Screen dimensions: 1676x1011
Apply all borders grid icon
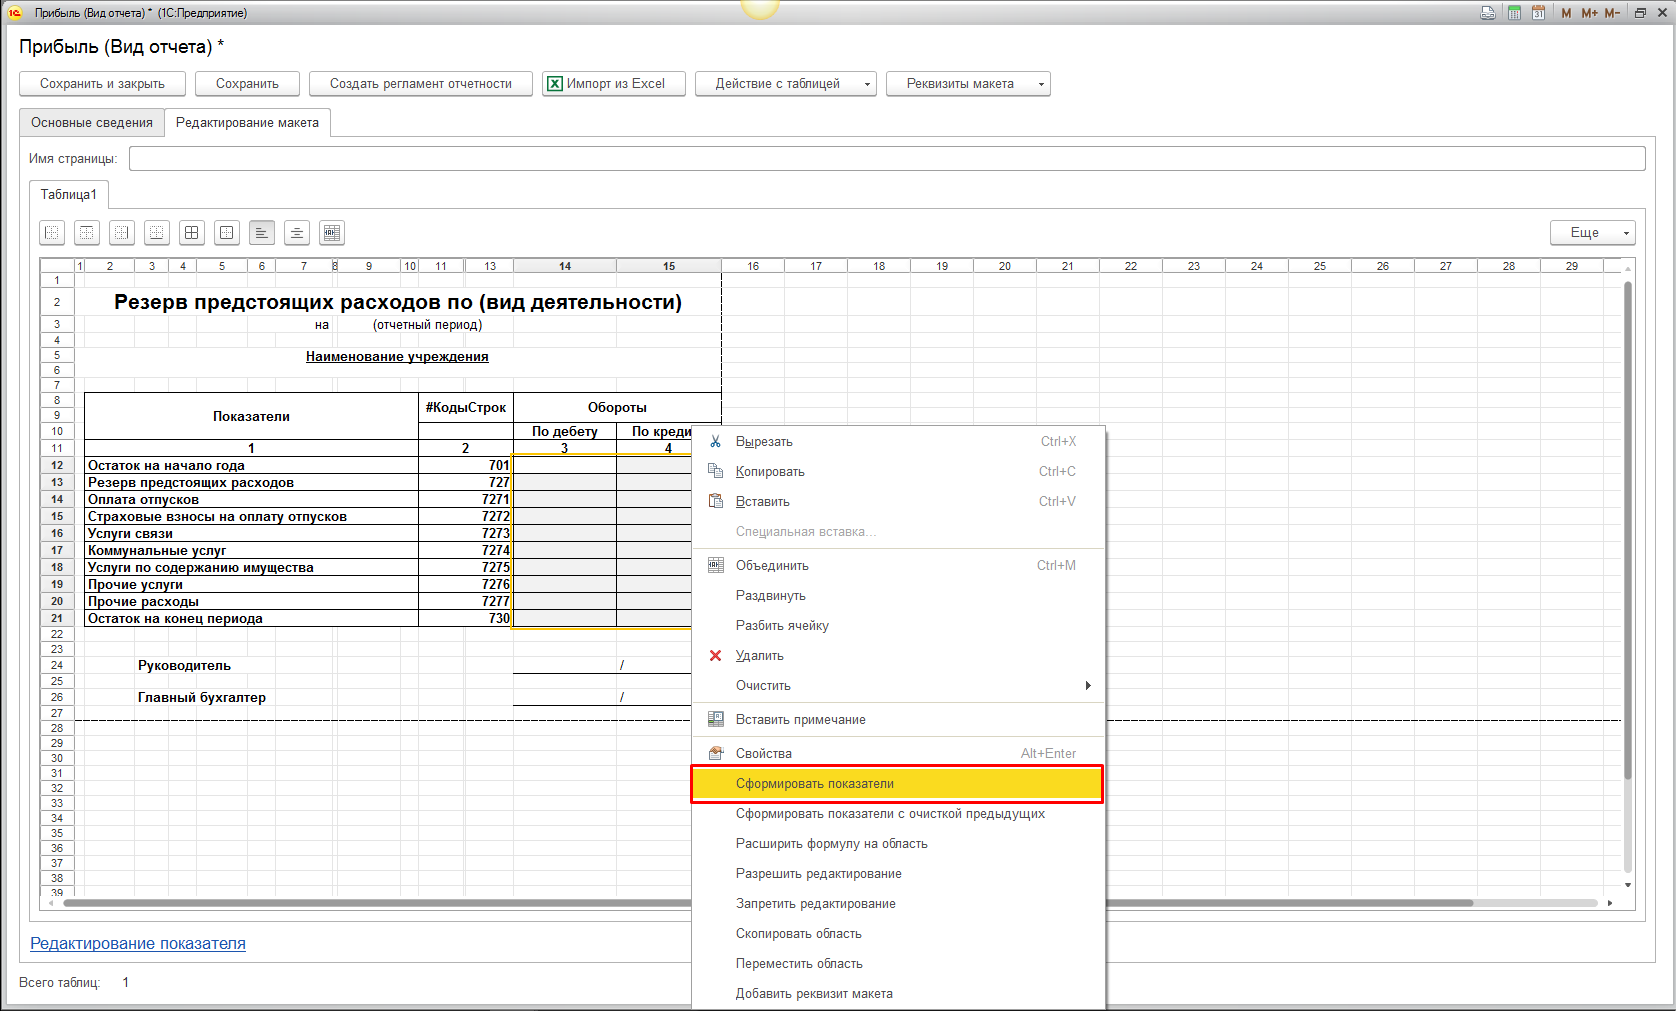192,233
